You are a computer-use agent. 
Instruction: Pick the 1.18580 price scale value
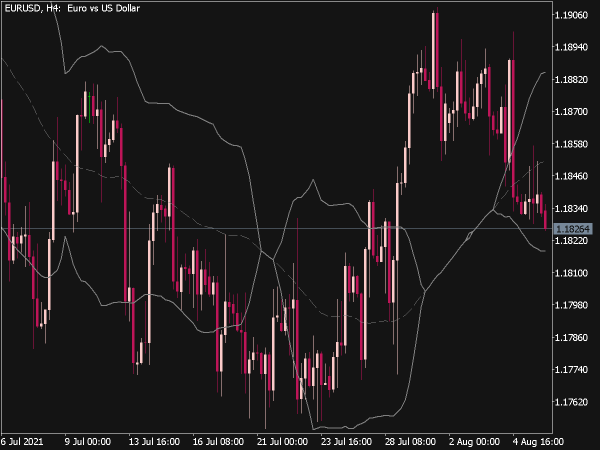pyautogui.click(x=571, y=144)
